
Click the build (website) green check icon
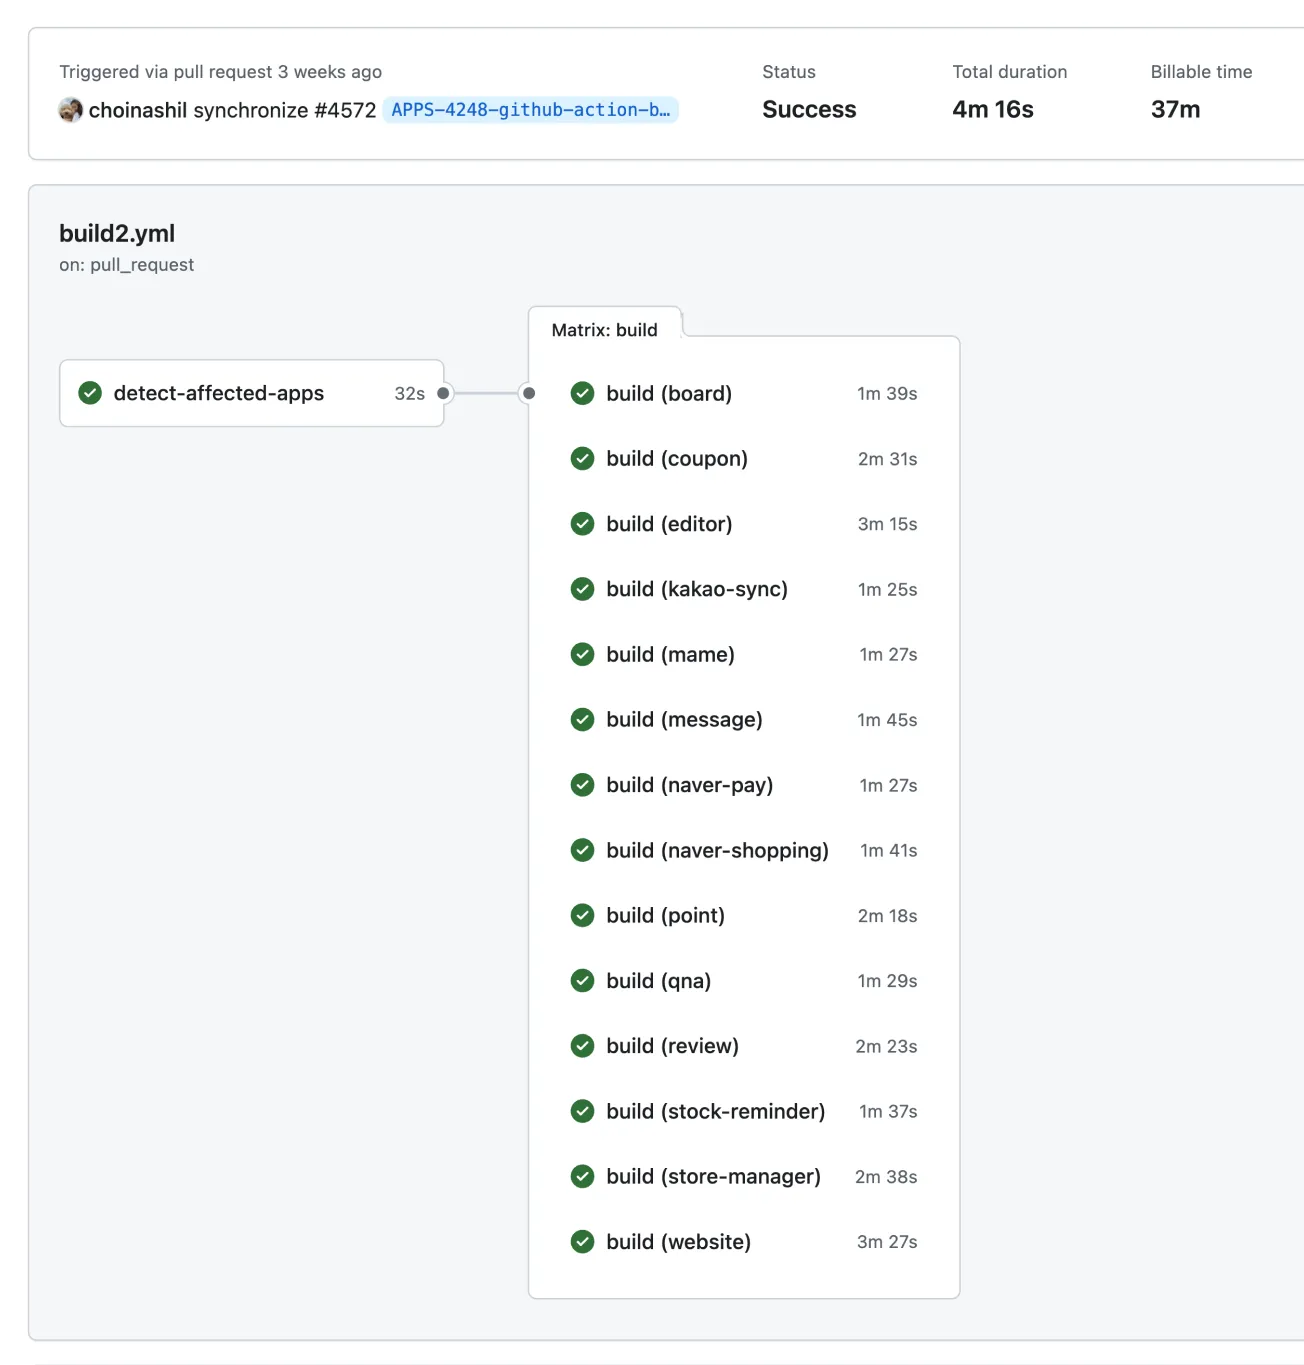point(582,1242)
